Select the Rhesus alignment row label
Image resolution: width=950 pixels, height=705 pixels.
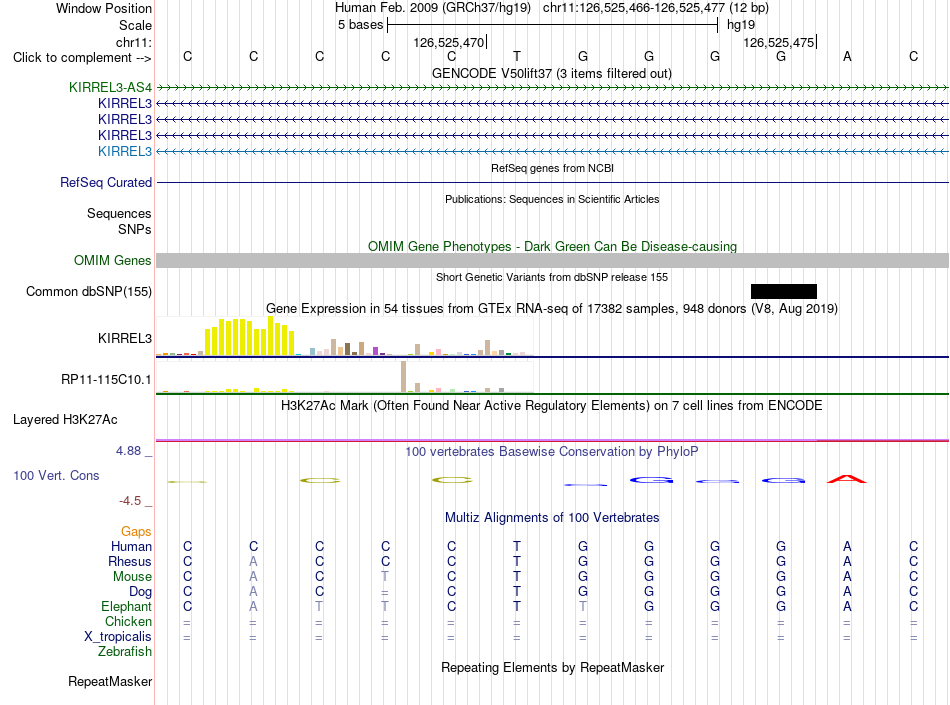(x=130, y=561)
